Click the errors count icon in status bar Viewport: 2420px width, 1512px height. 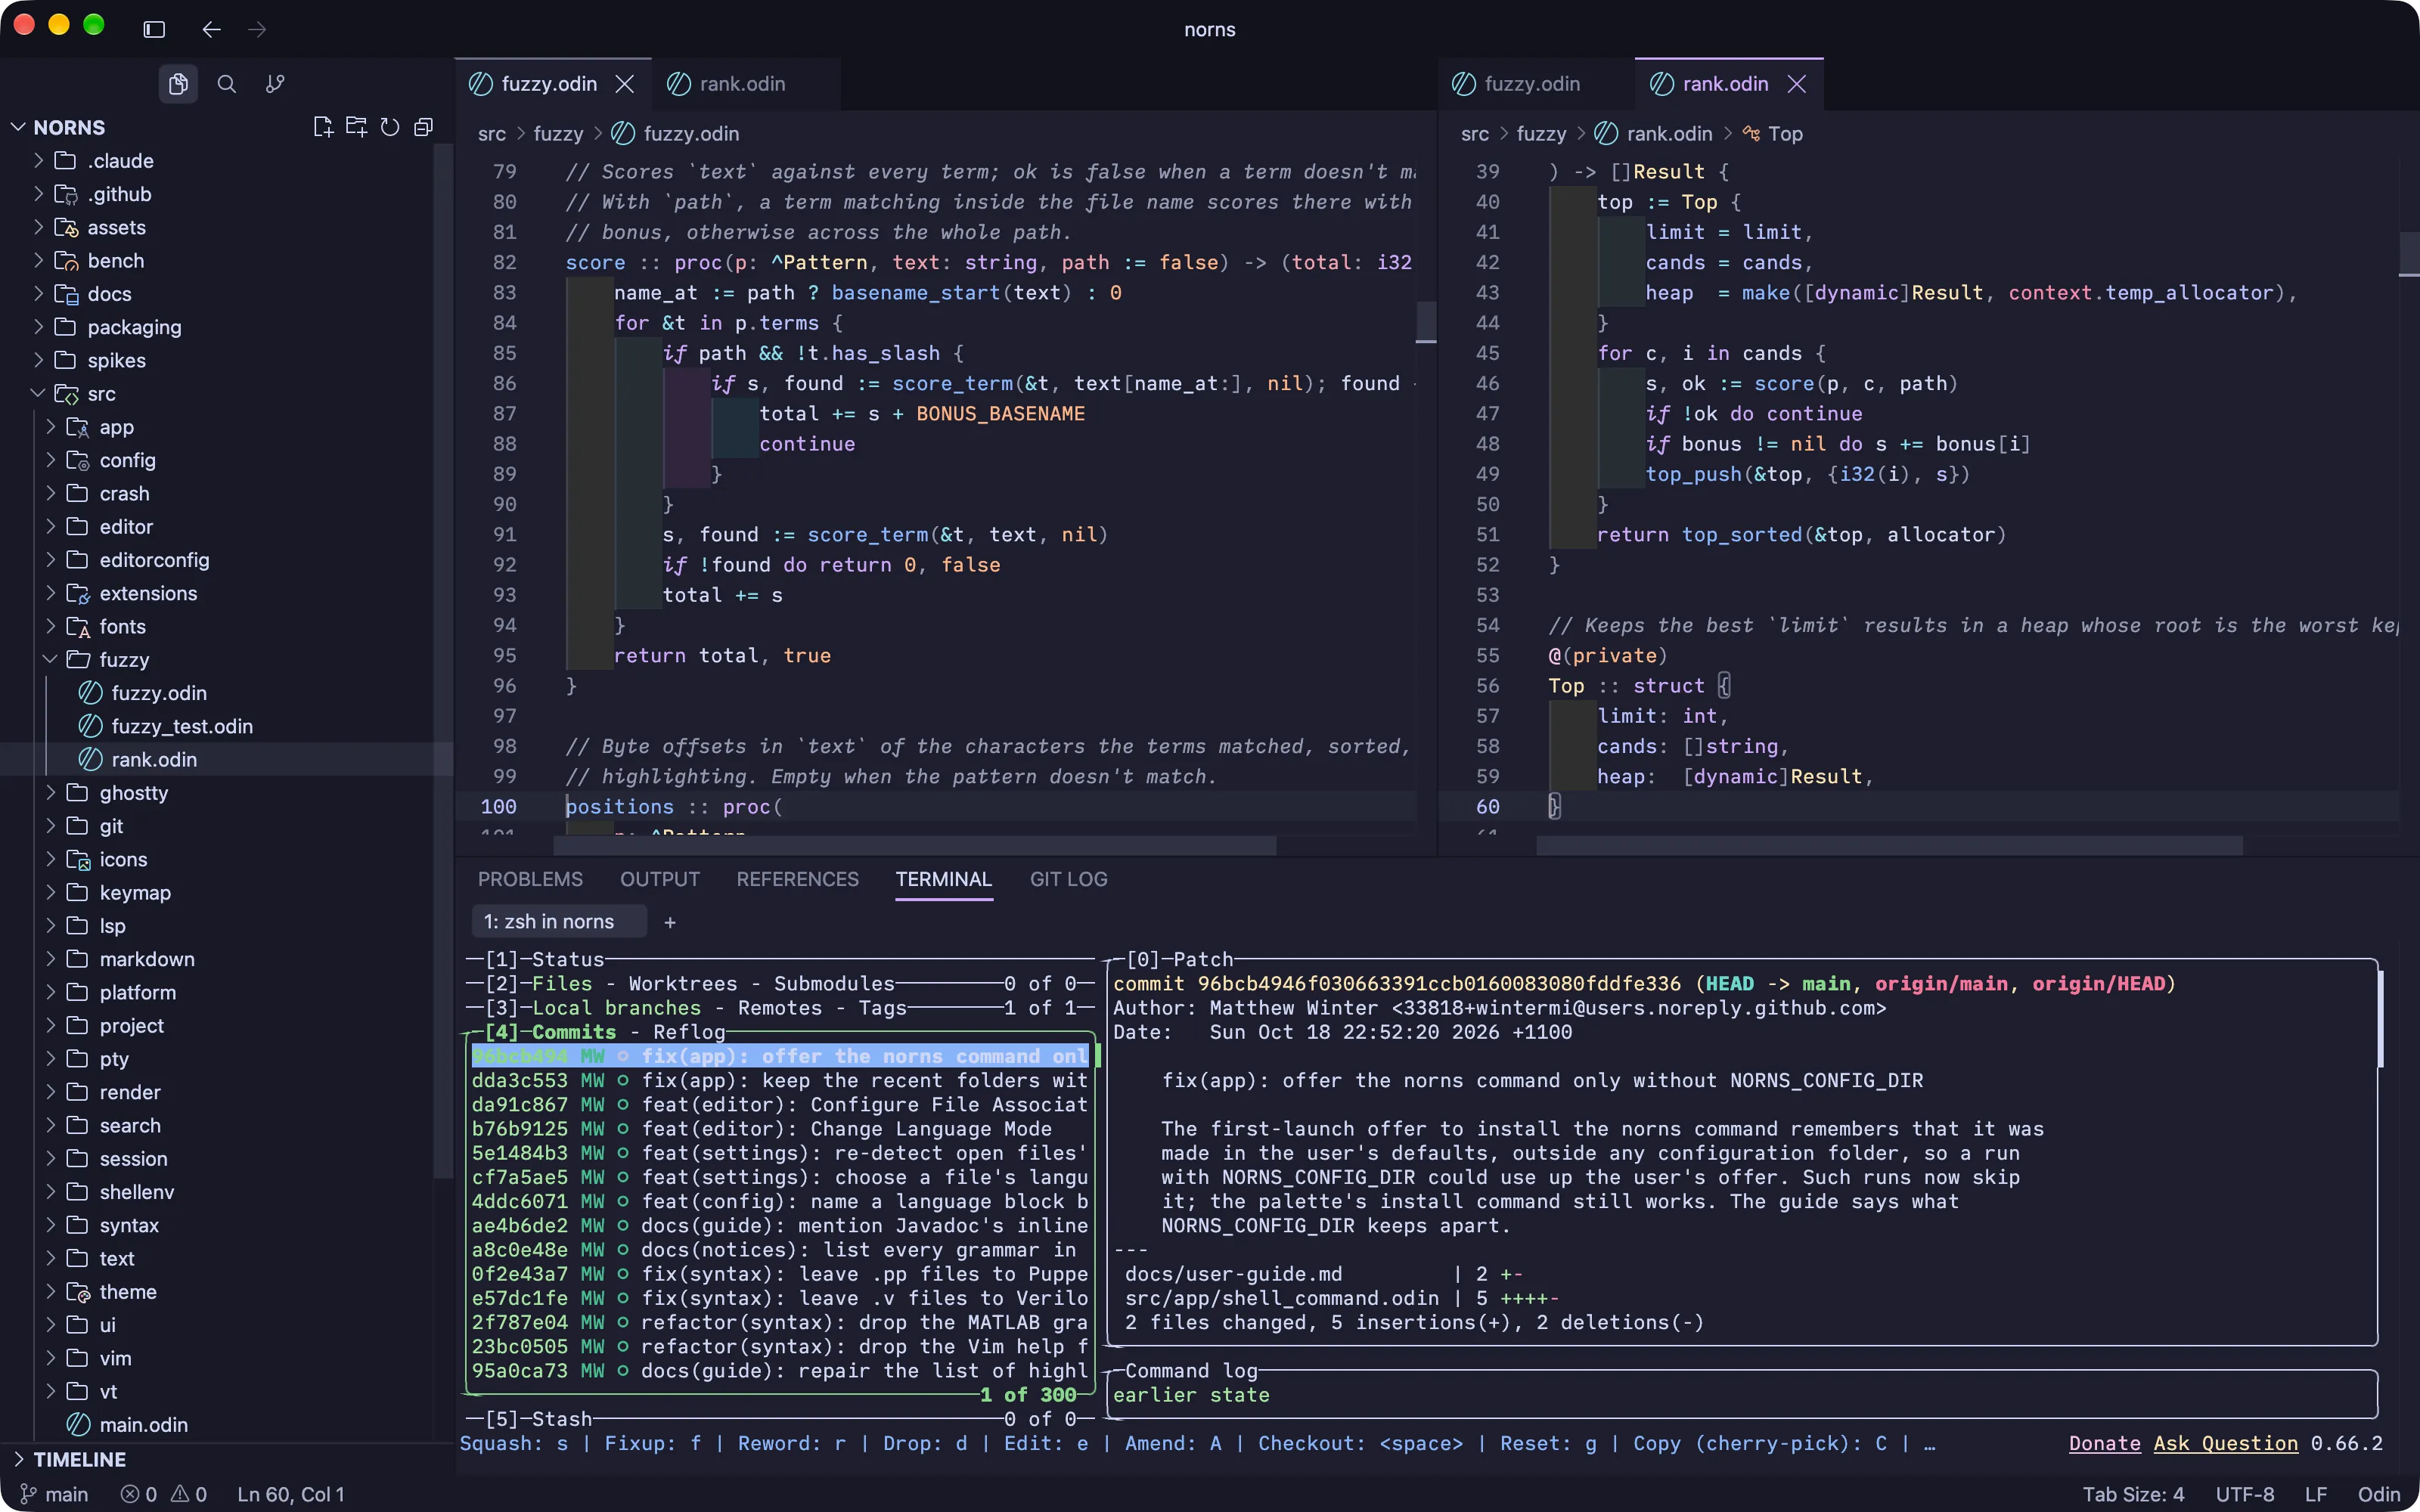click(x=139, y=1494)
